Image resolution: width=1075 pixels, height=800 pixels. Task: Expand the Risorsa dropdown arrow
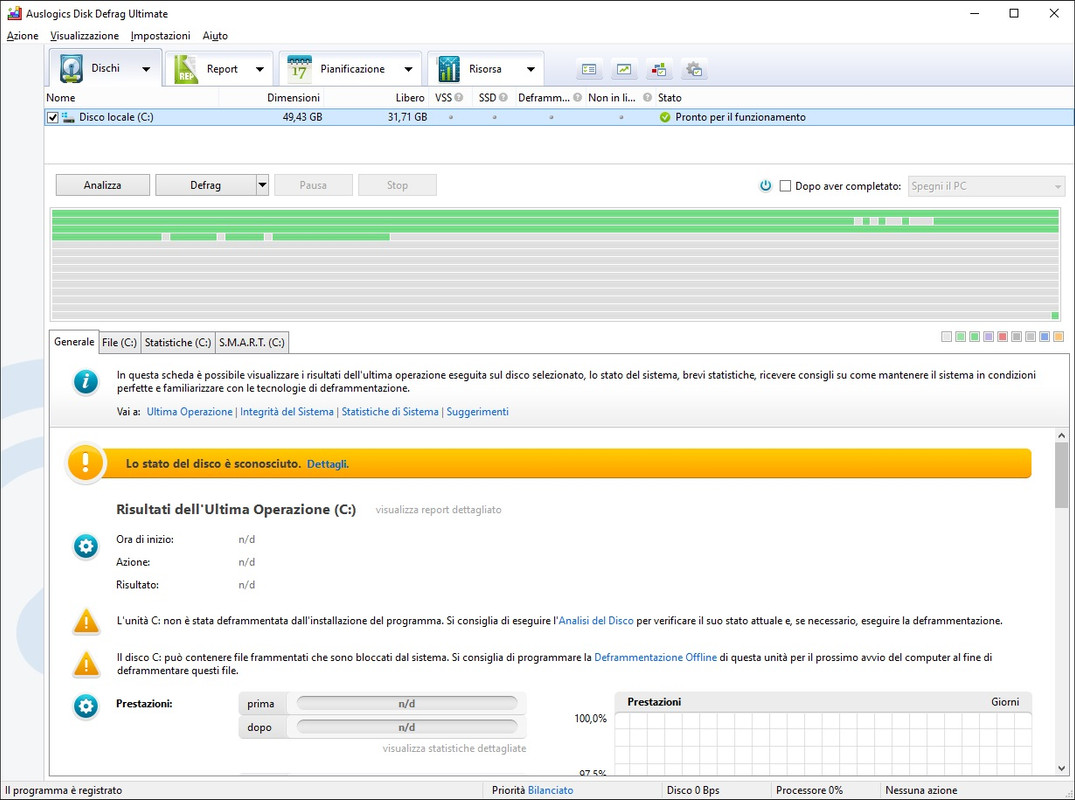[531, 69]
